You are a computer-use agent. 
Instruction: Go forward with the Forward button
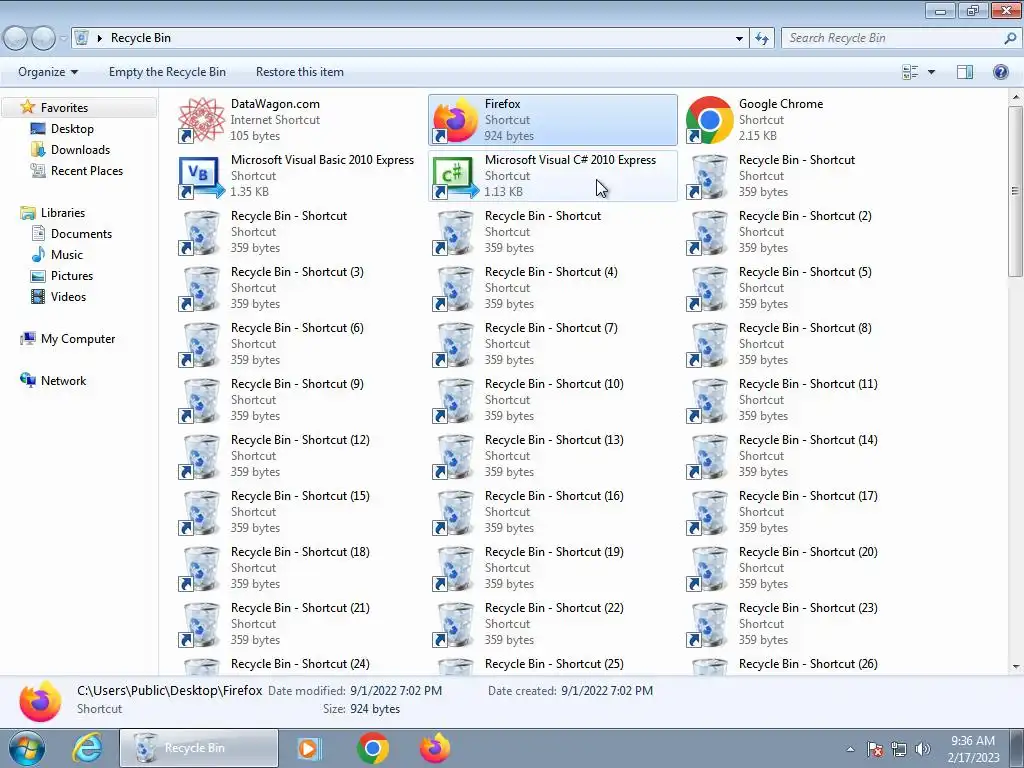(44, 39)
